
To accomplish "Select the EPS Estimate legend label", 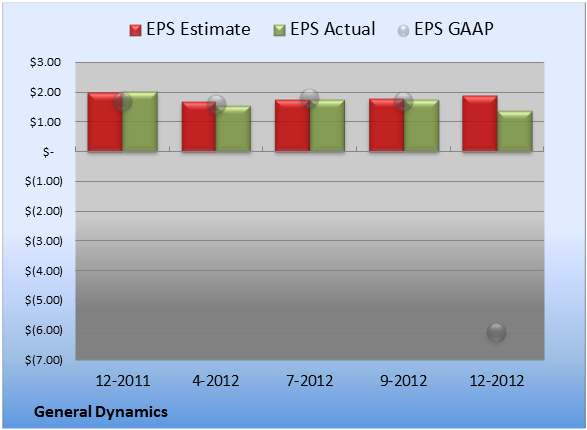I will tap(198, 29).
